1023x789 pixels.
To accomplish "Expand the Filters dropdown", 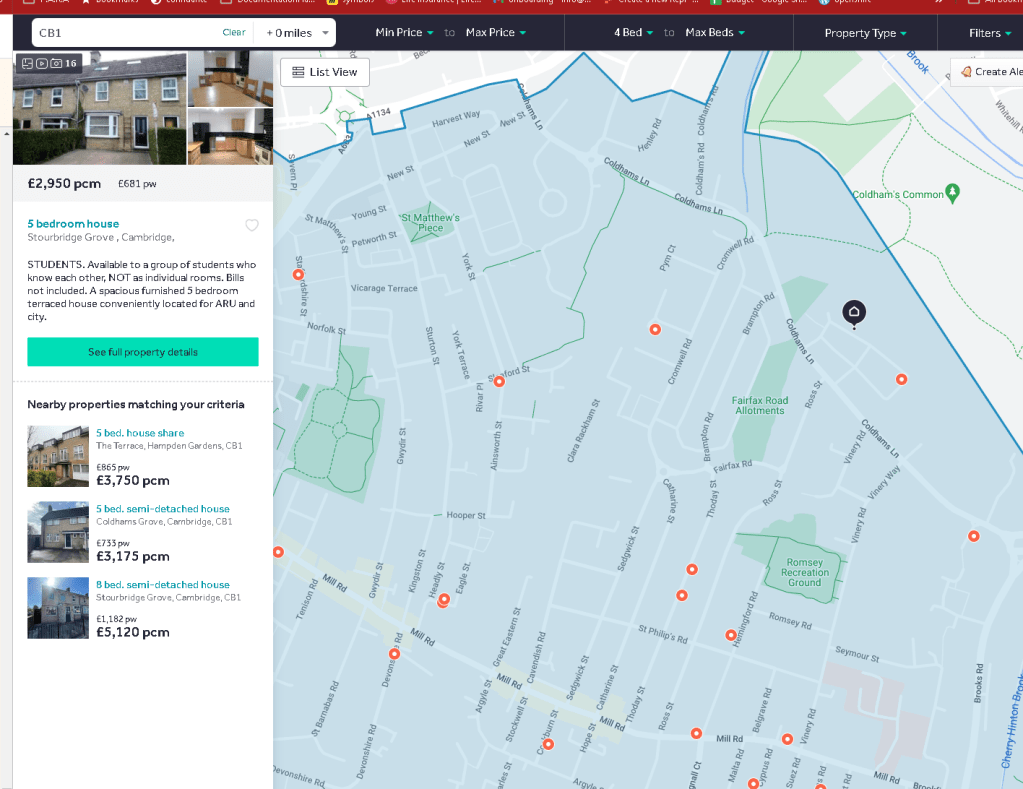I will tap(990, 33).
